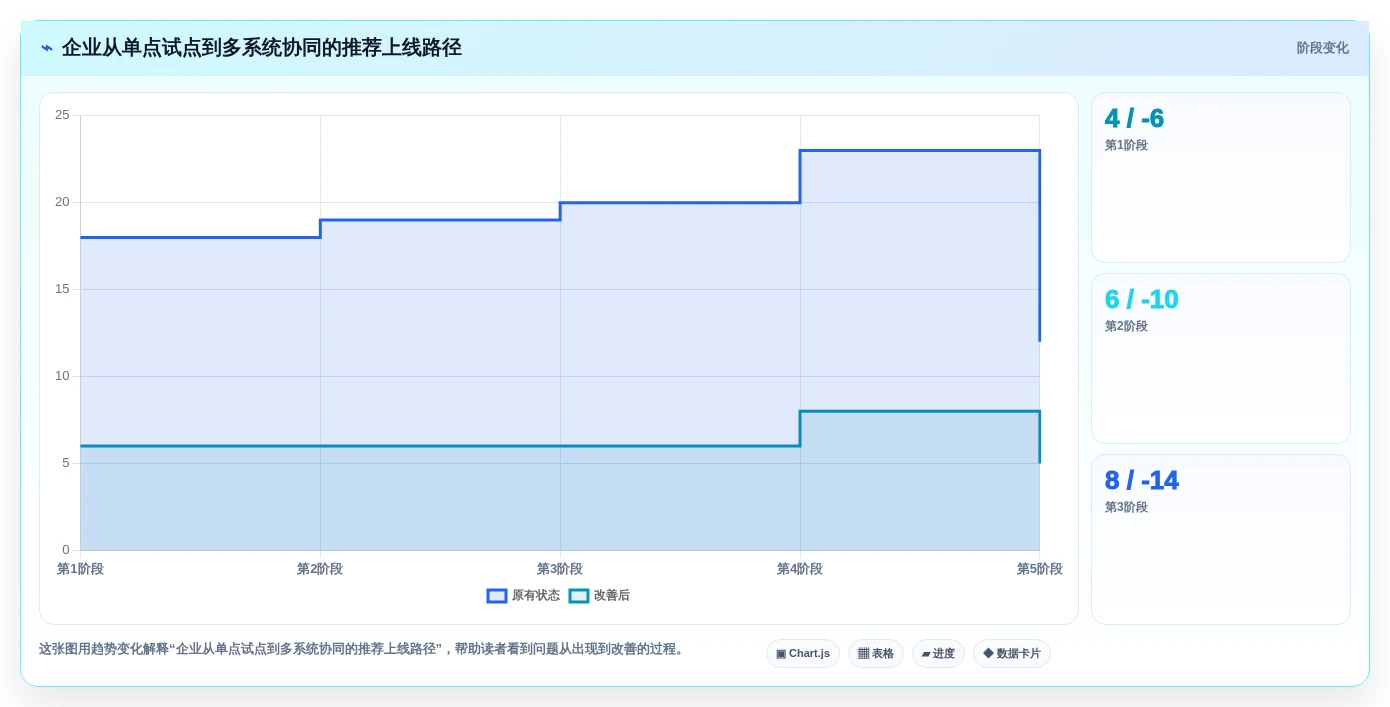Screen dimensions: 1390x707
Task: Open the 6 / -10 第2阶段 card
Action: click(x=1221, y=359)
